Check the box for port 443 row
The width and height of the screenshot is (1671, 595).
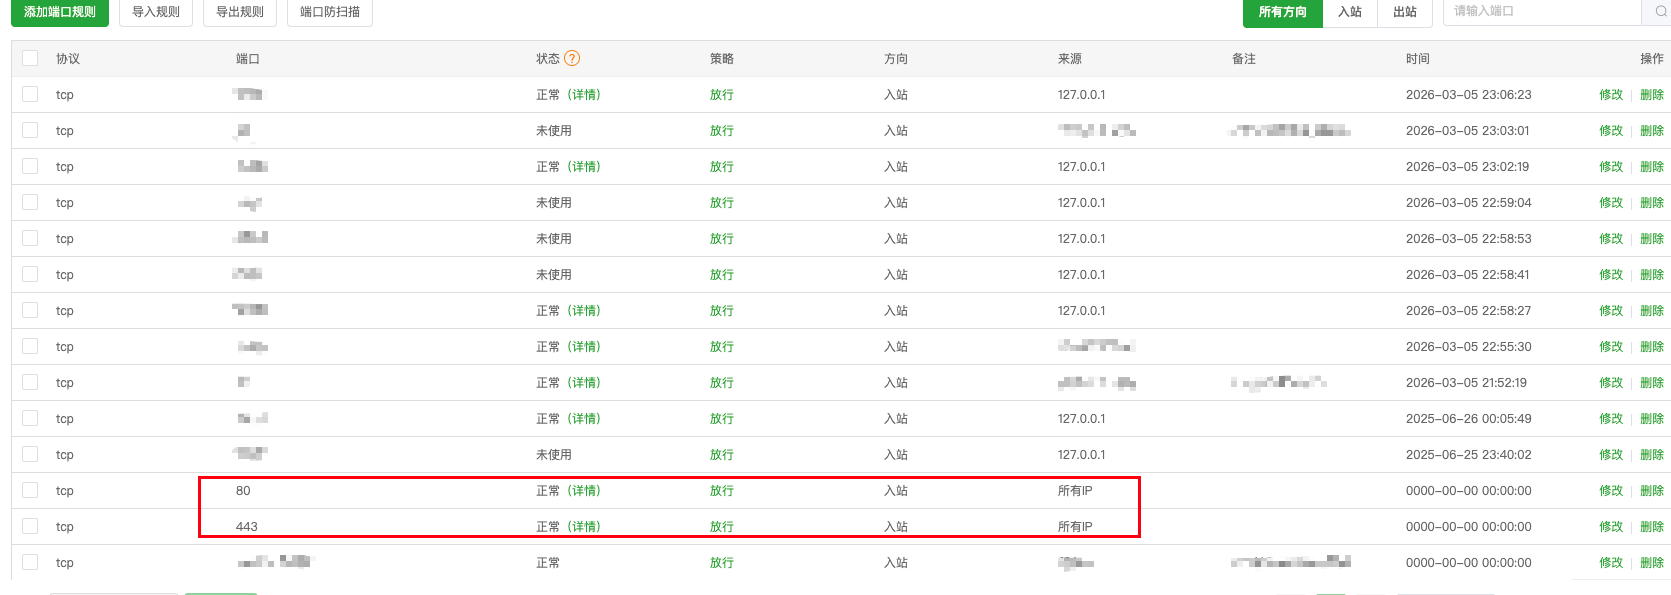(30, 527)
